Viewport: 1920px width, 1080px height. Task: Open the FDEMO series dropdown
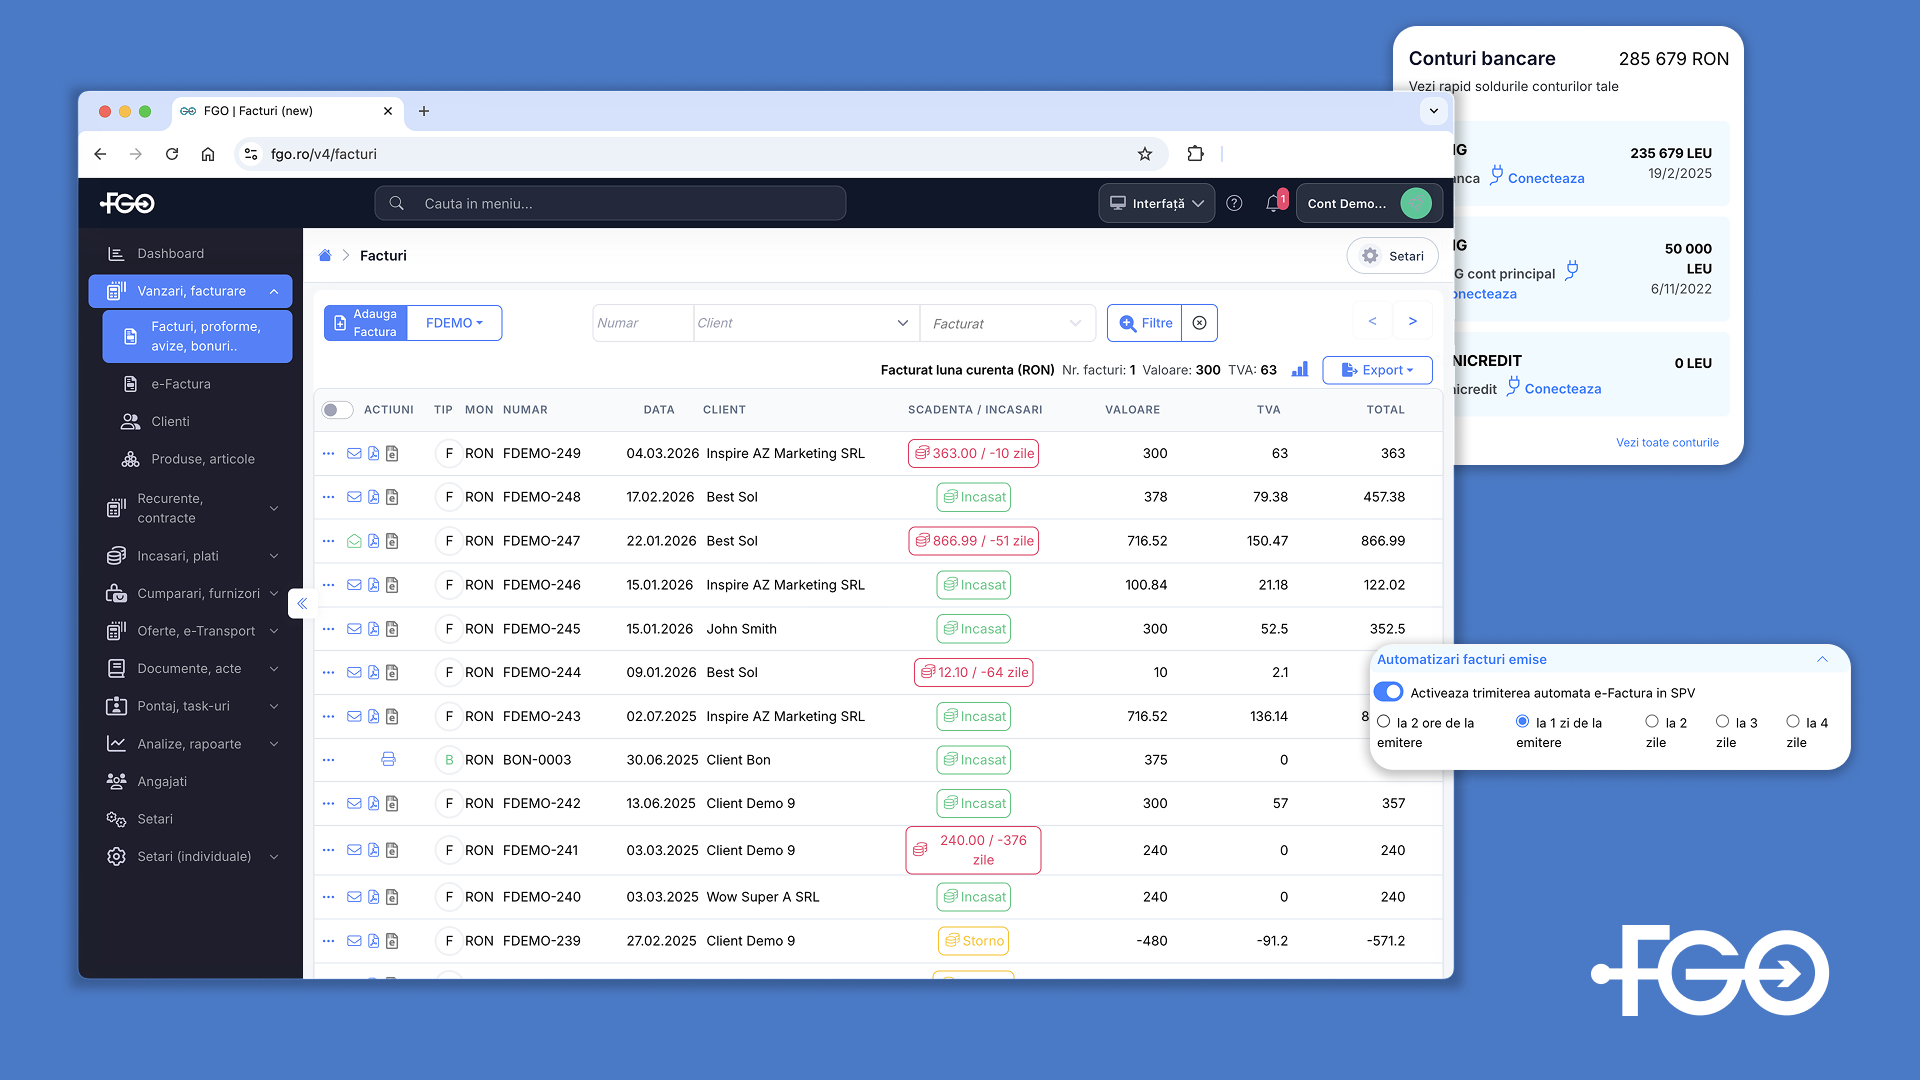click(455, 323)
